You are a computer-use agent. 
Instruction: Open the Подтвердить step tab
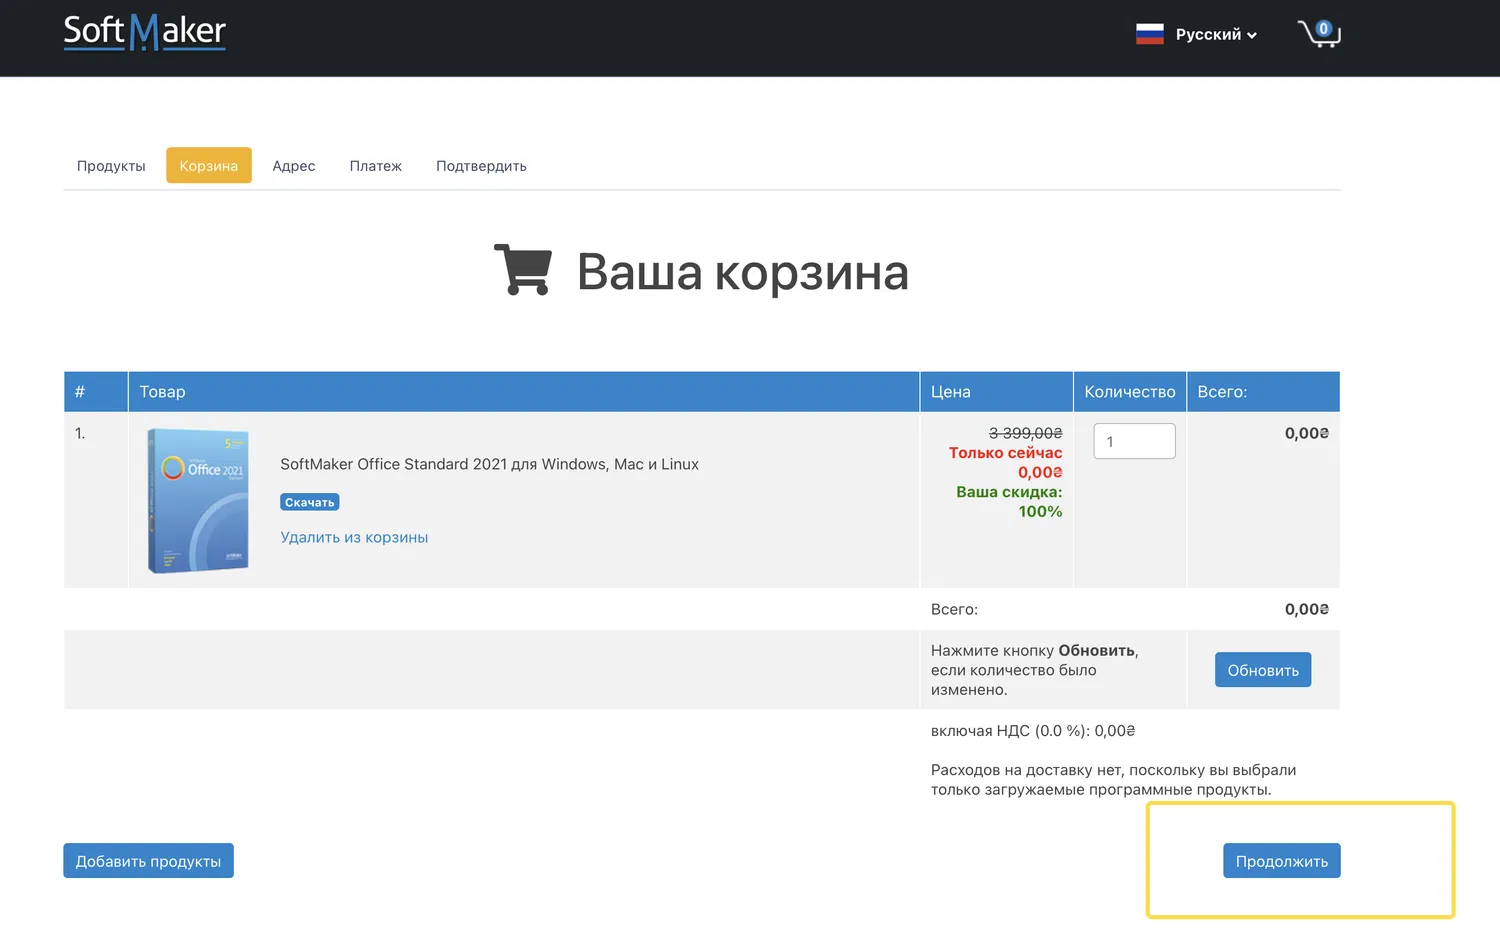(x=481, y=166)
